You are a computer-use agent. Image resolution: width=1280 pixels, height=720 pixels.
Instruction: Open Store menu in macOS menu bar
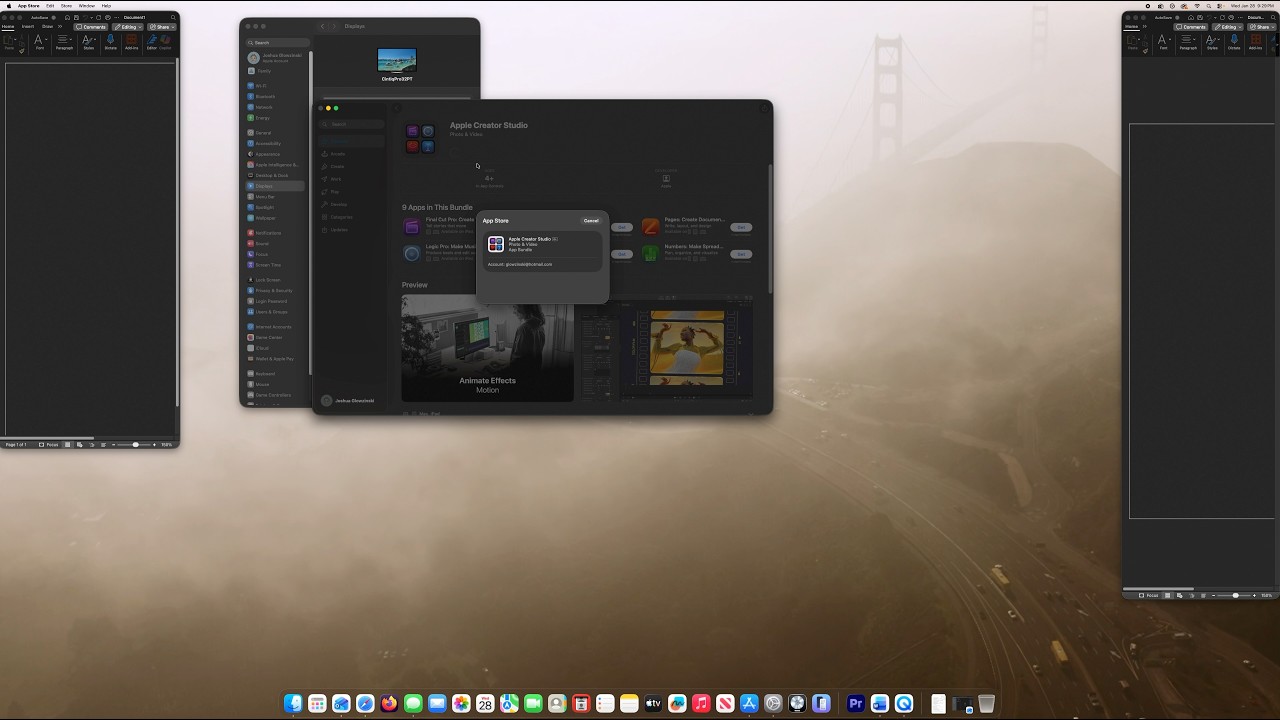(x=66, y=6)
